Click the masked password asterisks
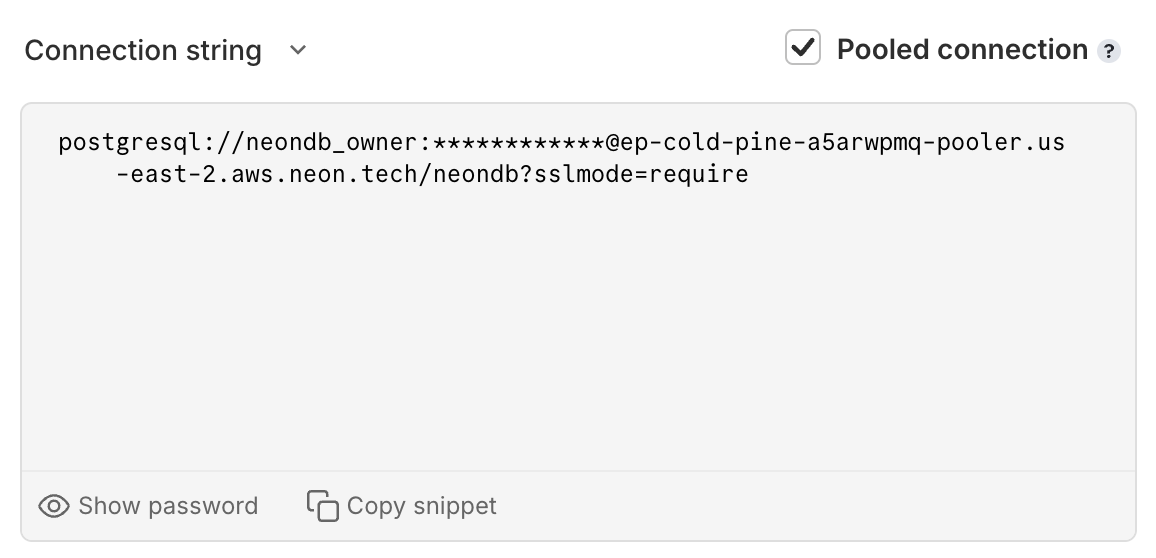 519,142
